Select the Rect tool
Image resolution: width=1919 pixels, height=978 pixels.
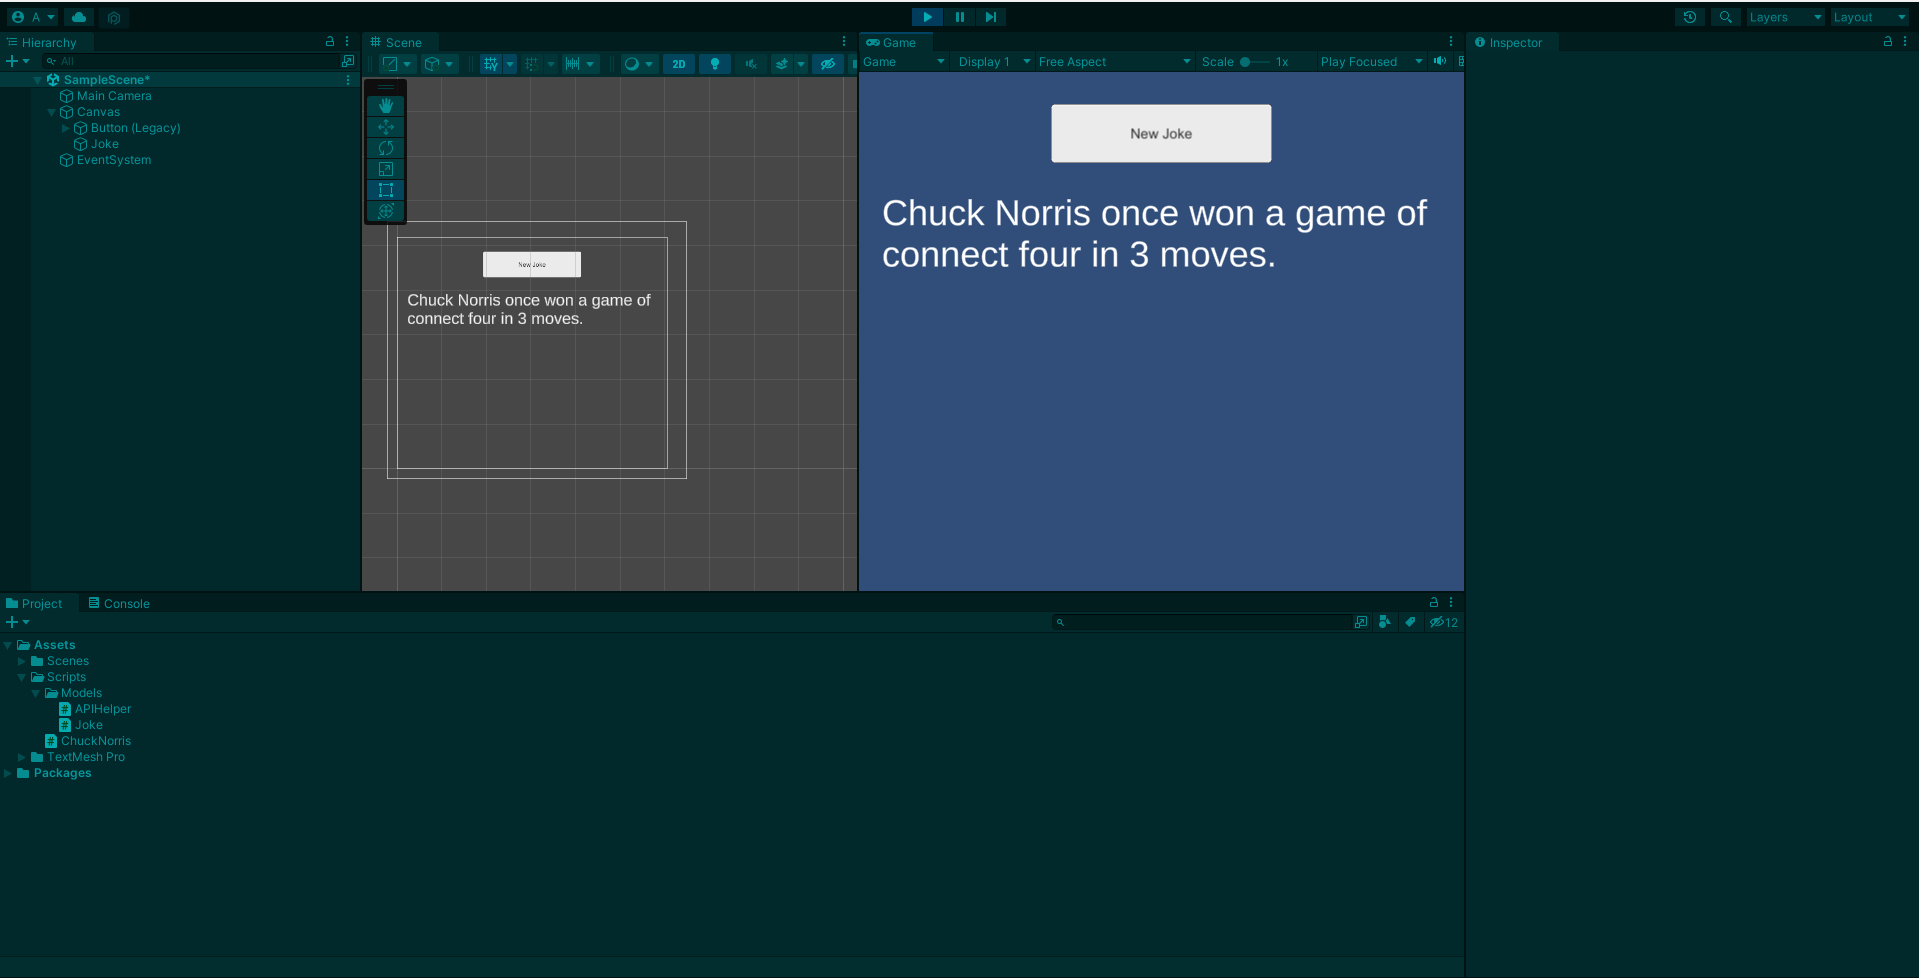click(386, 190)
